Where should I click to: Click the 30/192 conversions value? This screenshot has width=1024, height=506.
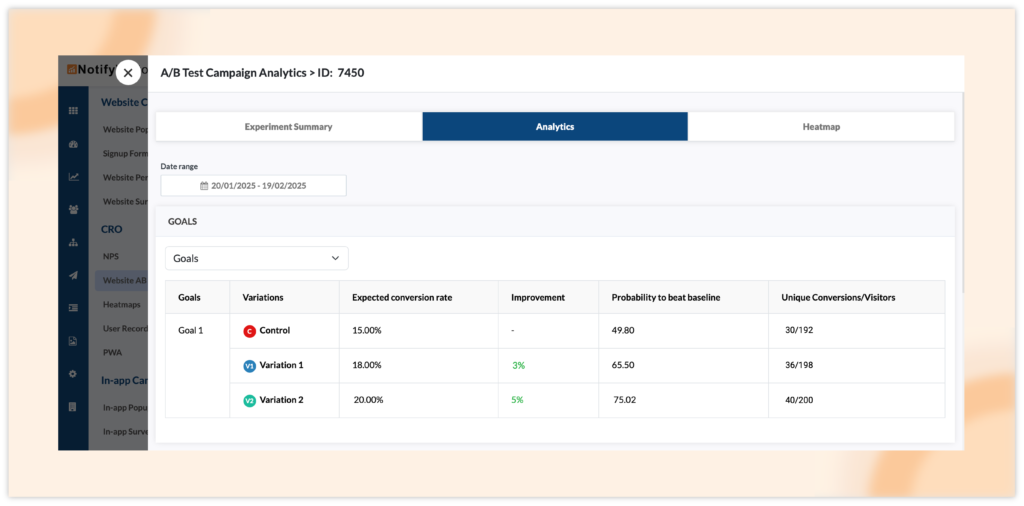tap(799, 330)
